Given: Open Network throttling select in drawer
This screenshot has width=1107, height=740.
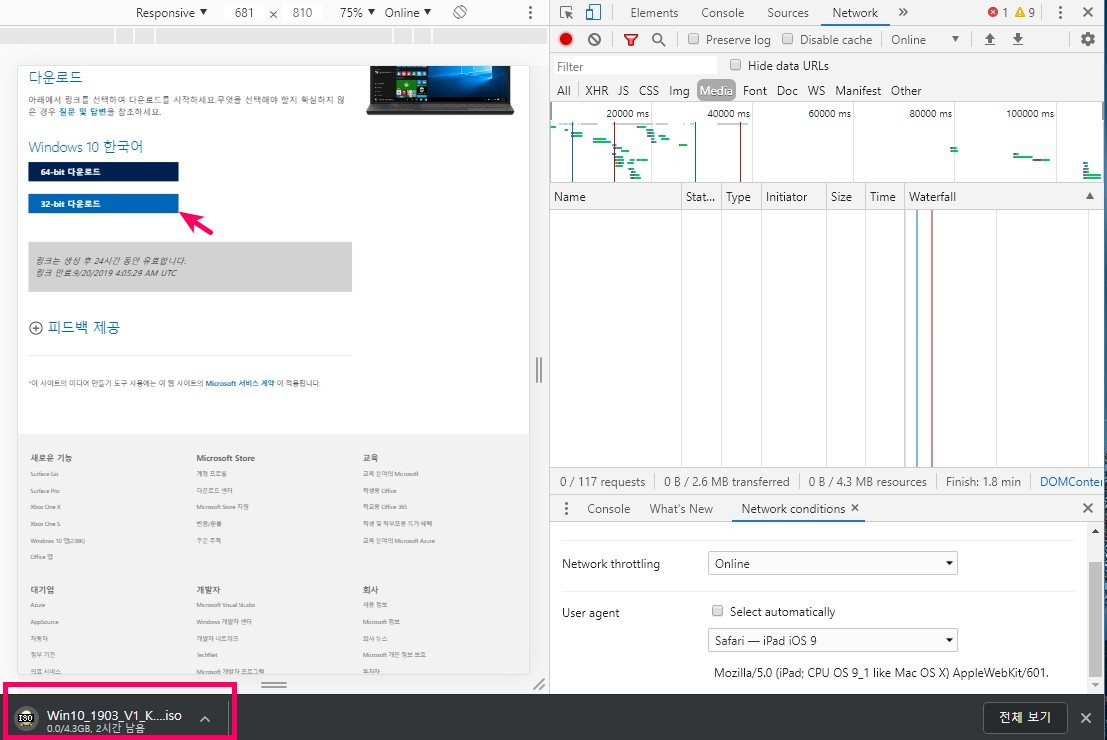Looking at the screenshot, I should 832,563.
